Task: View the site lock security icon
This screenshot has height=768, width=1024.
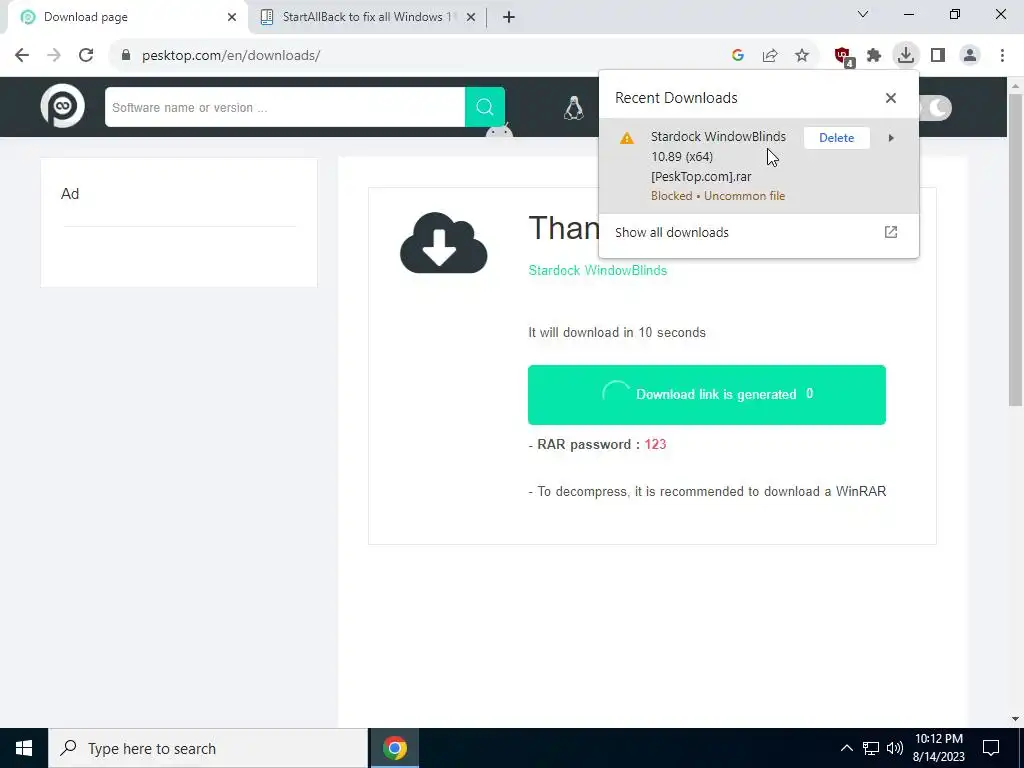Action: [126, 56]
